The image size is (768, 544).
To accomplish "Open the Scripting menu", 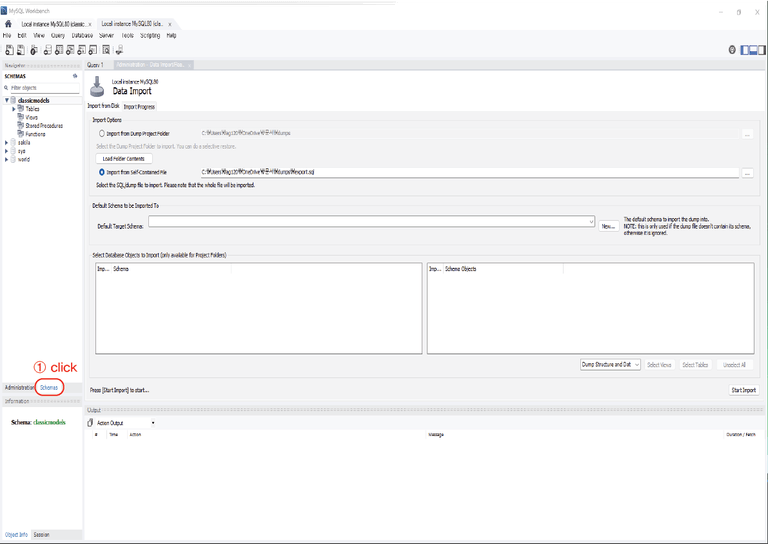I will tap(150, 35).
